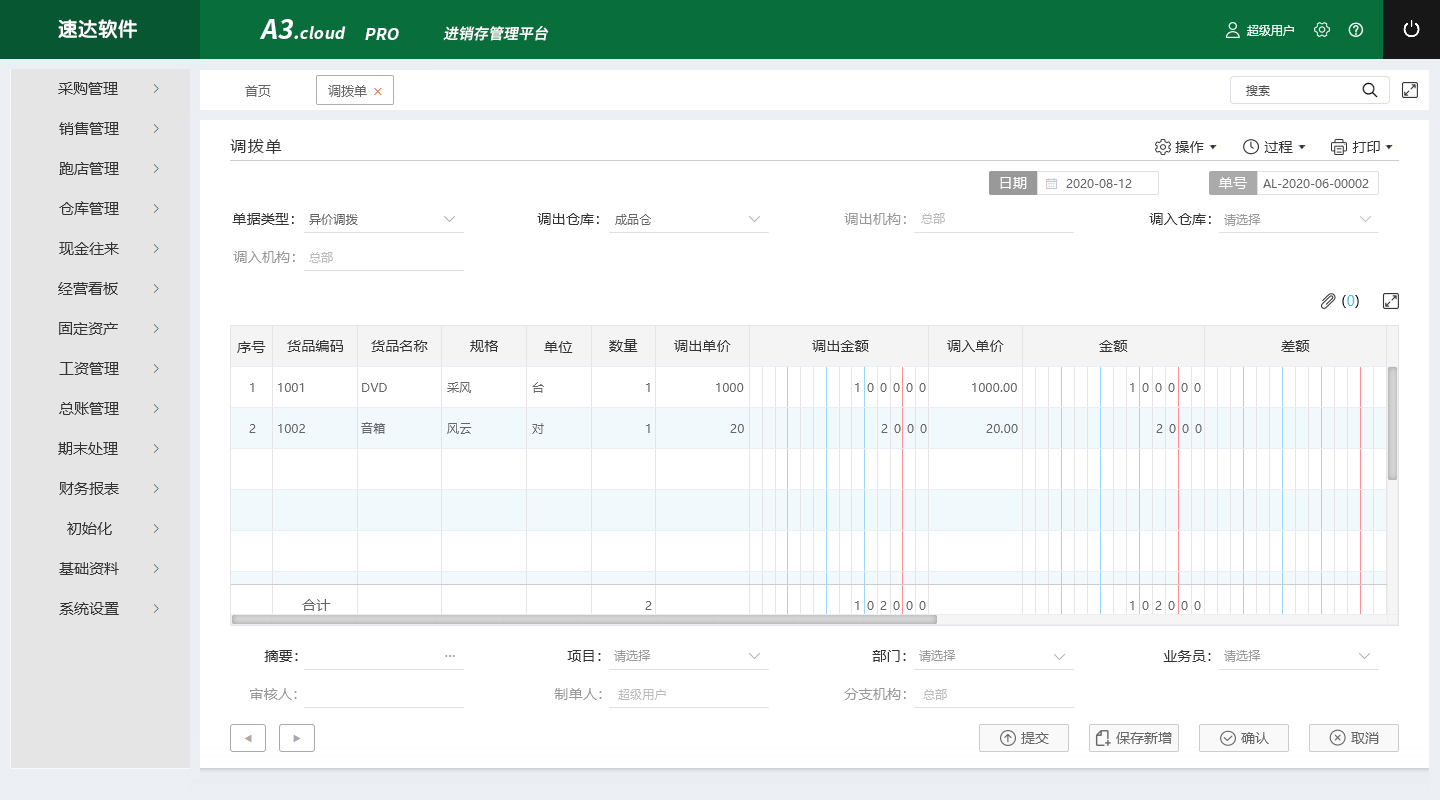Click the 音箱 product name cell
Image resolution: width=1440 pixels, height=800 pixels.
[399, 428]
